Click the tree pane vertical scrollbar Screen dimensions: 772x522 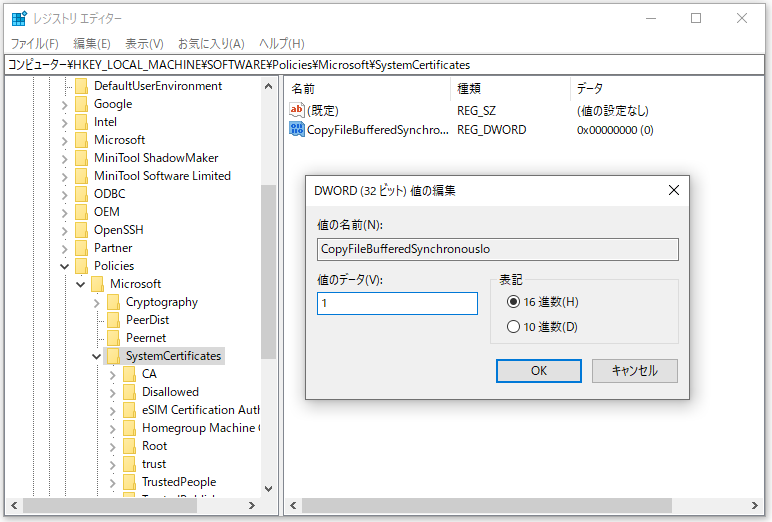[268, 300]
